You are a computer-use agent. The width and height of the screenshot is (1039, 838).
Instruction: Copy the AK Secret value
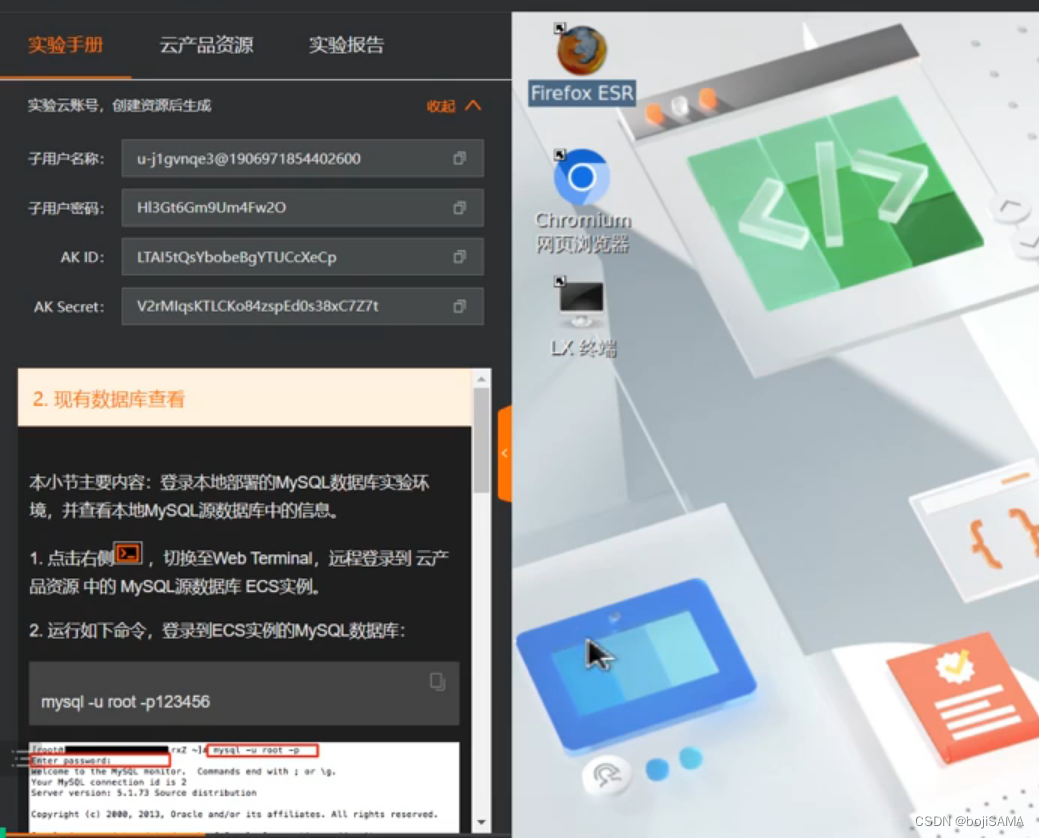point(459,306)
